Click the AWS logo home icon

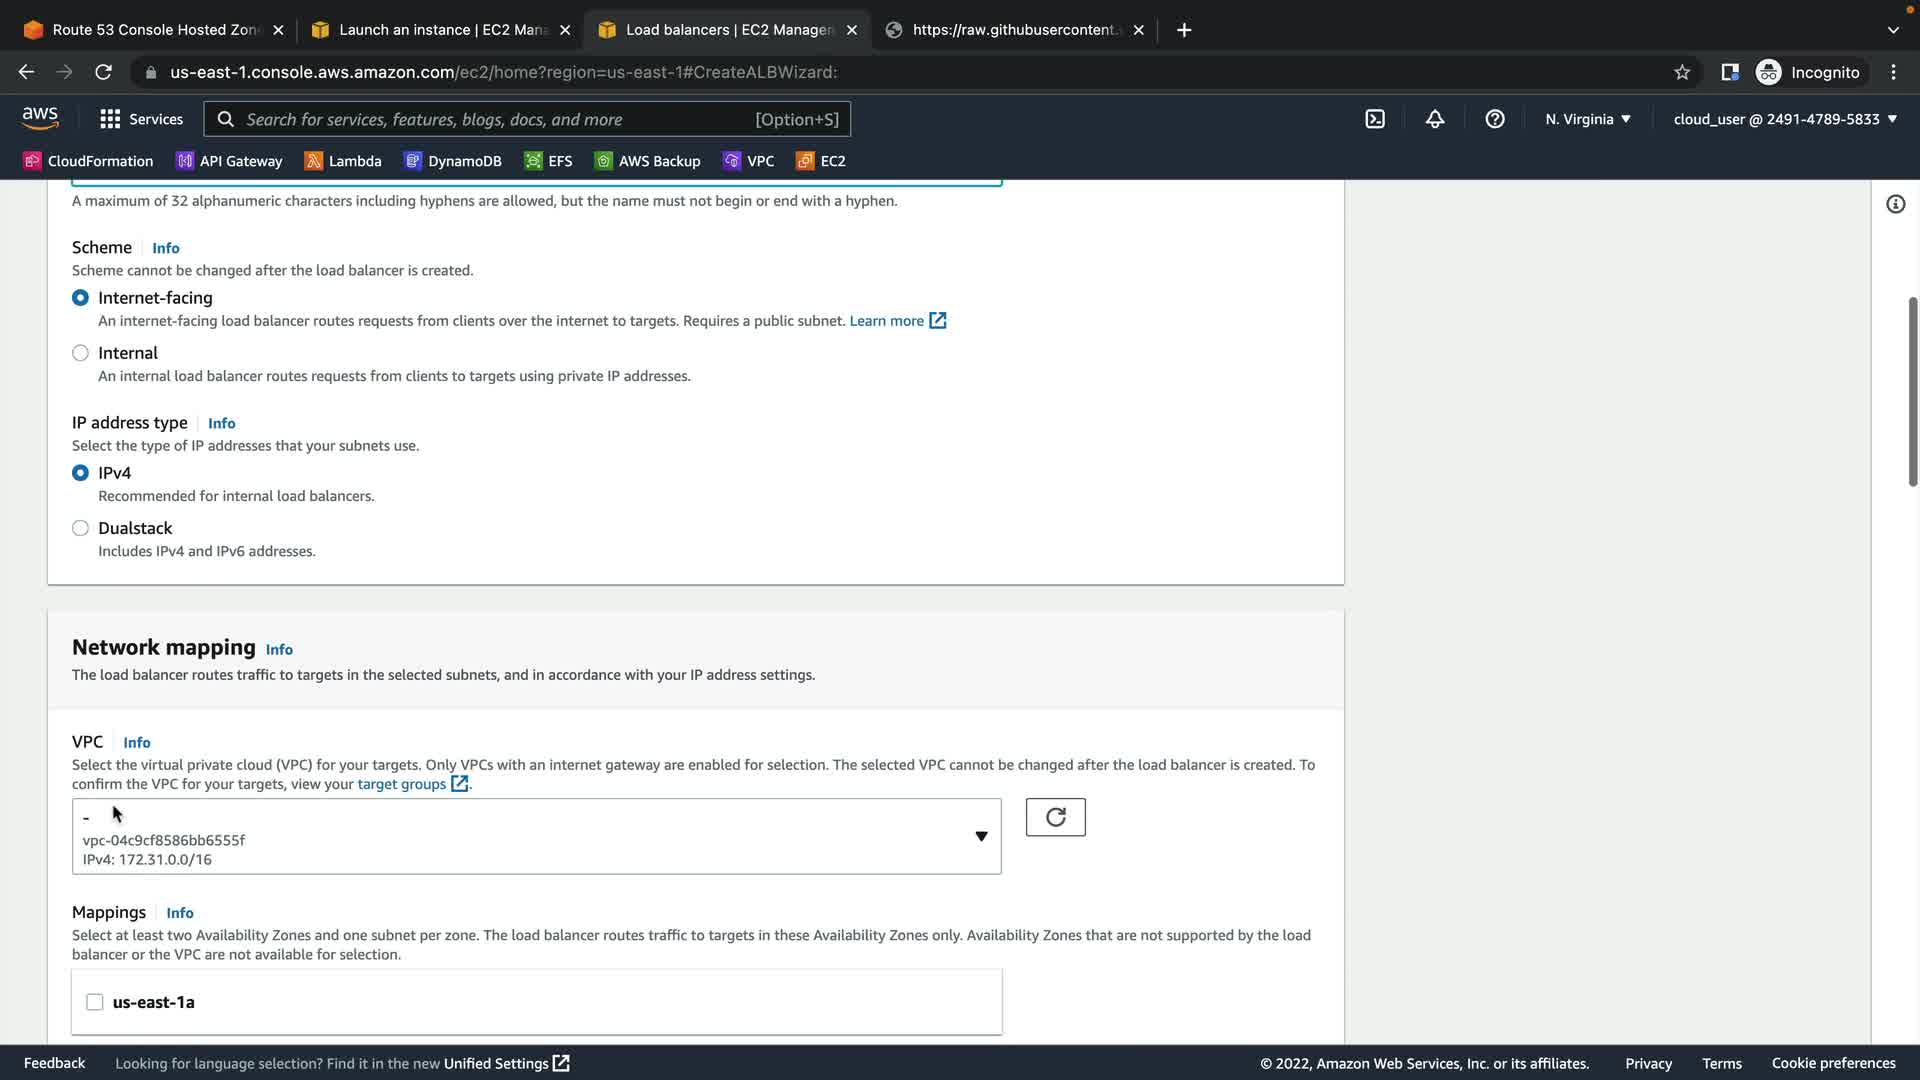tap(40, 118)
